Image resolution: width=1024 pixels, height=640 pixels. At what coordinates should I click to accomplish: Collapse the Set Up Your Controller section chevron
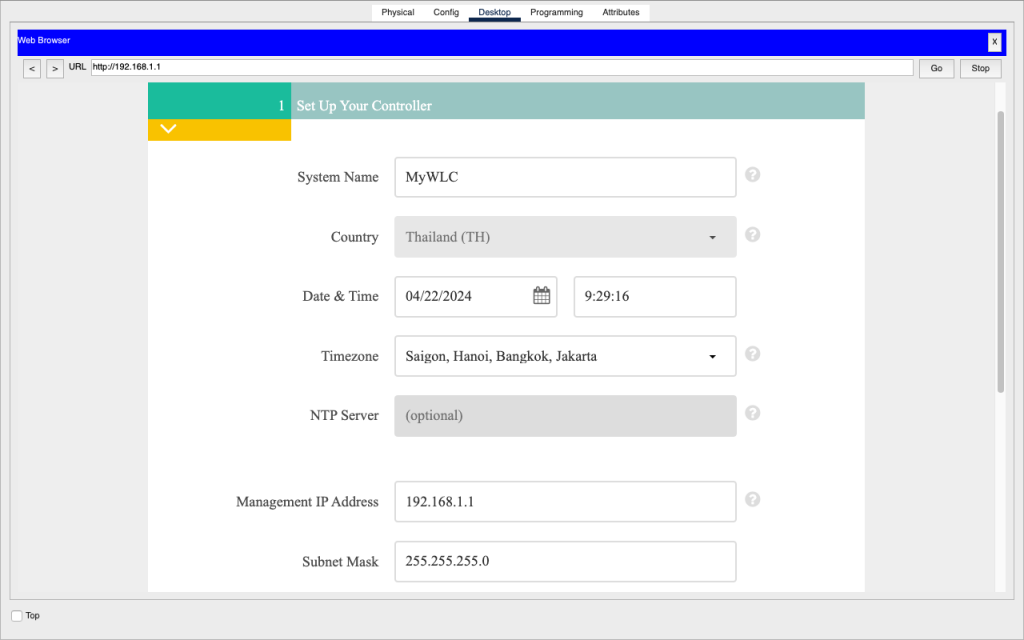click(x=168, y=128)
